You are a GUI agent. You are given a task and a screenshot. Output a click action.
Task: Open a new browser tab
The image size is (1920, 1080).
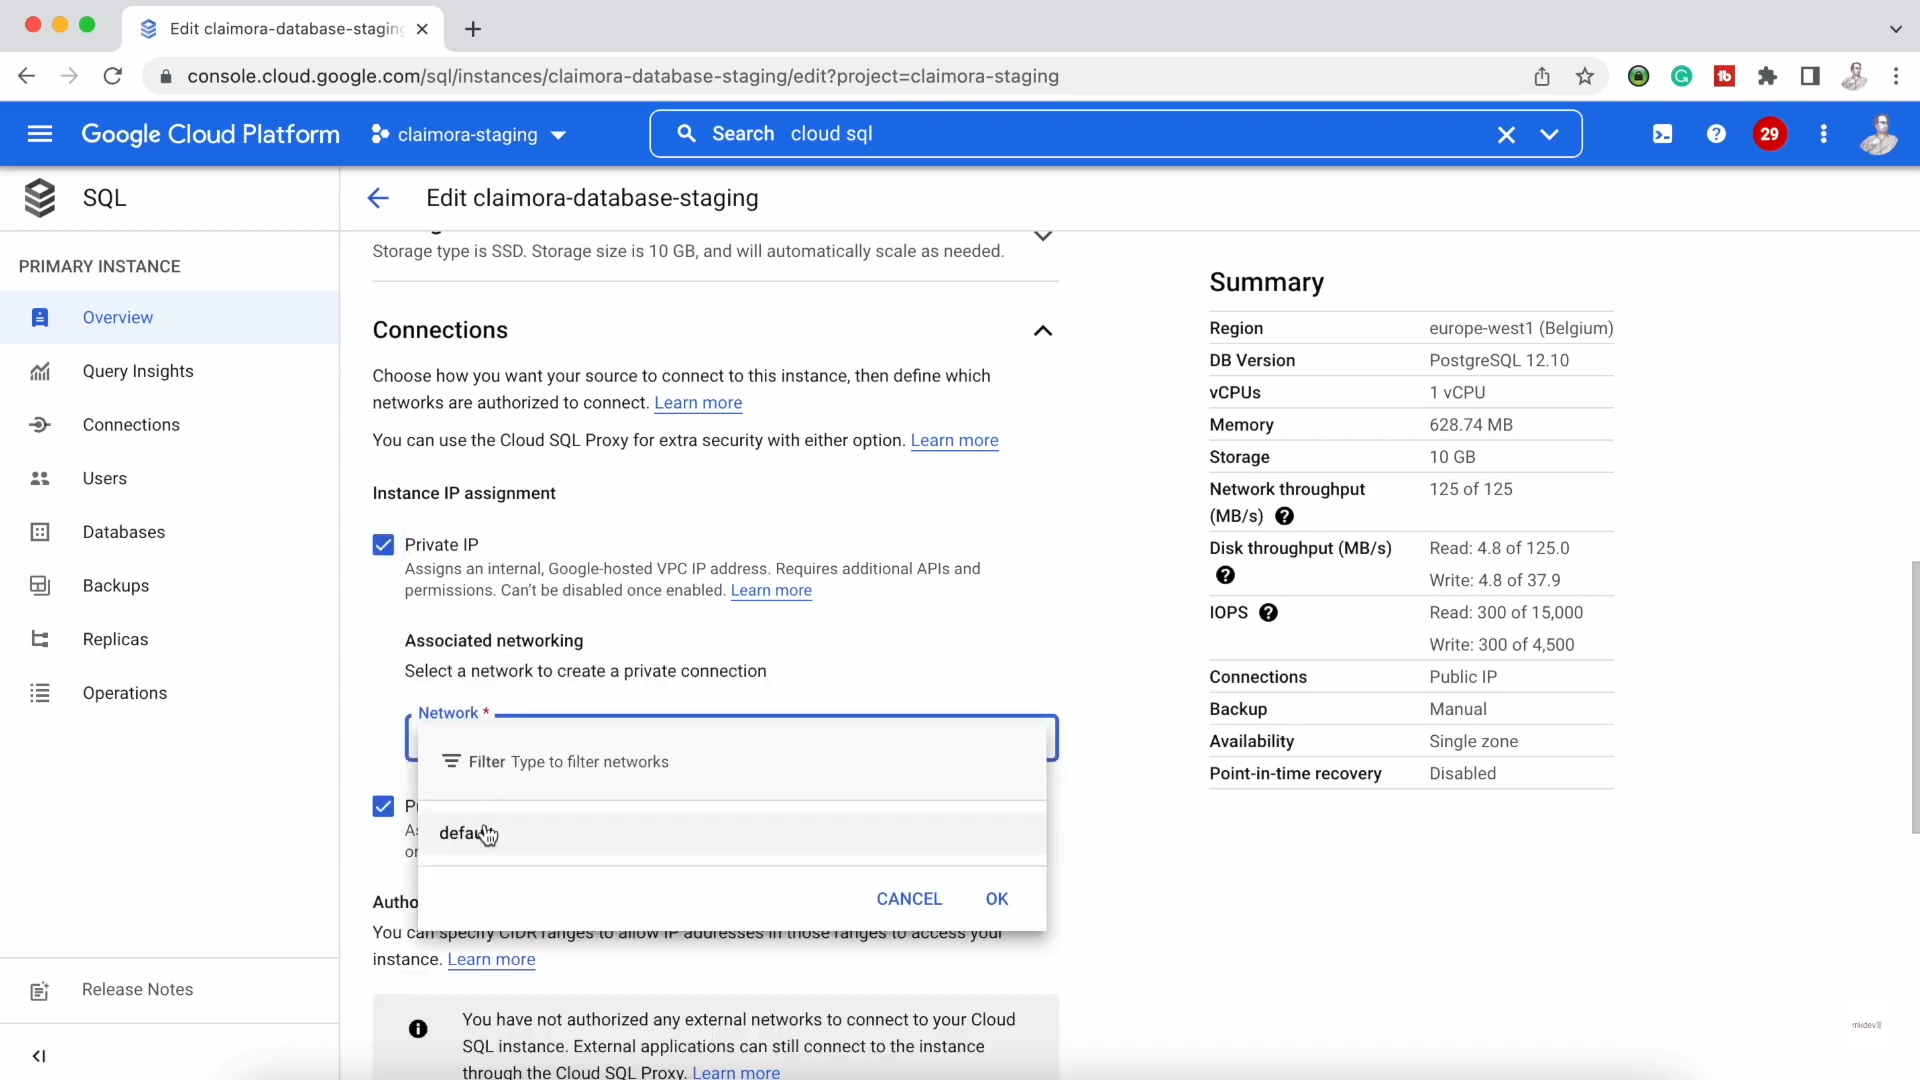pyautogui.click(x=473, y=29)
